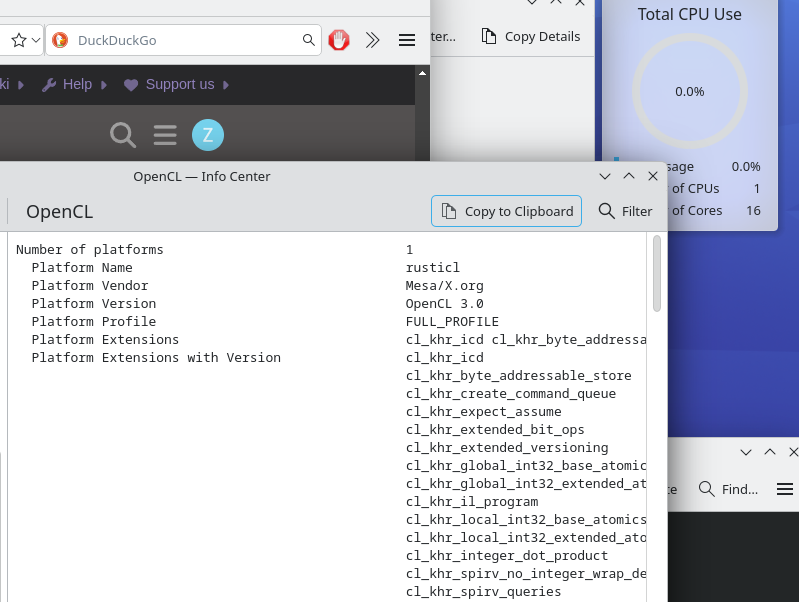Minimize the OpenCL Info Center window

[605, 176]
